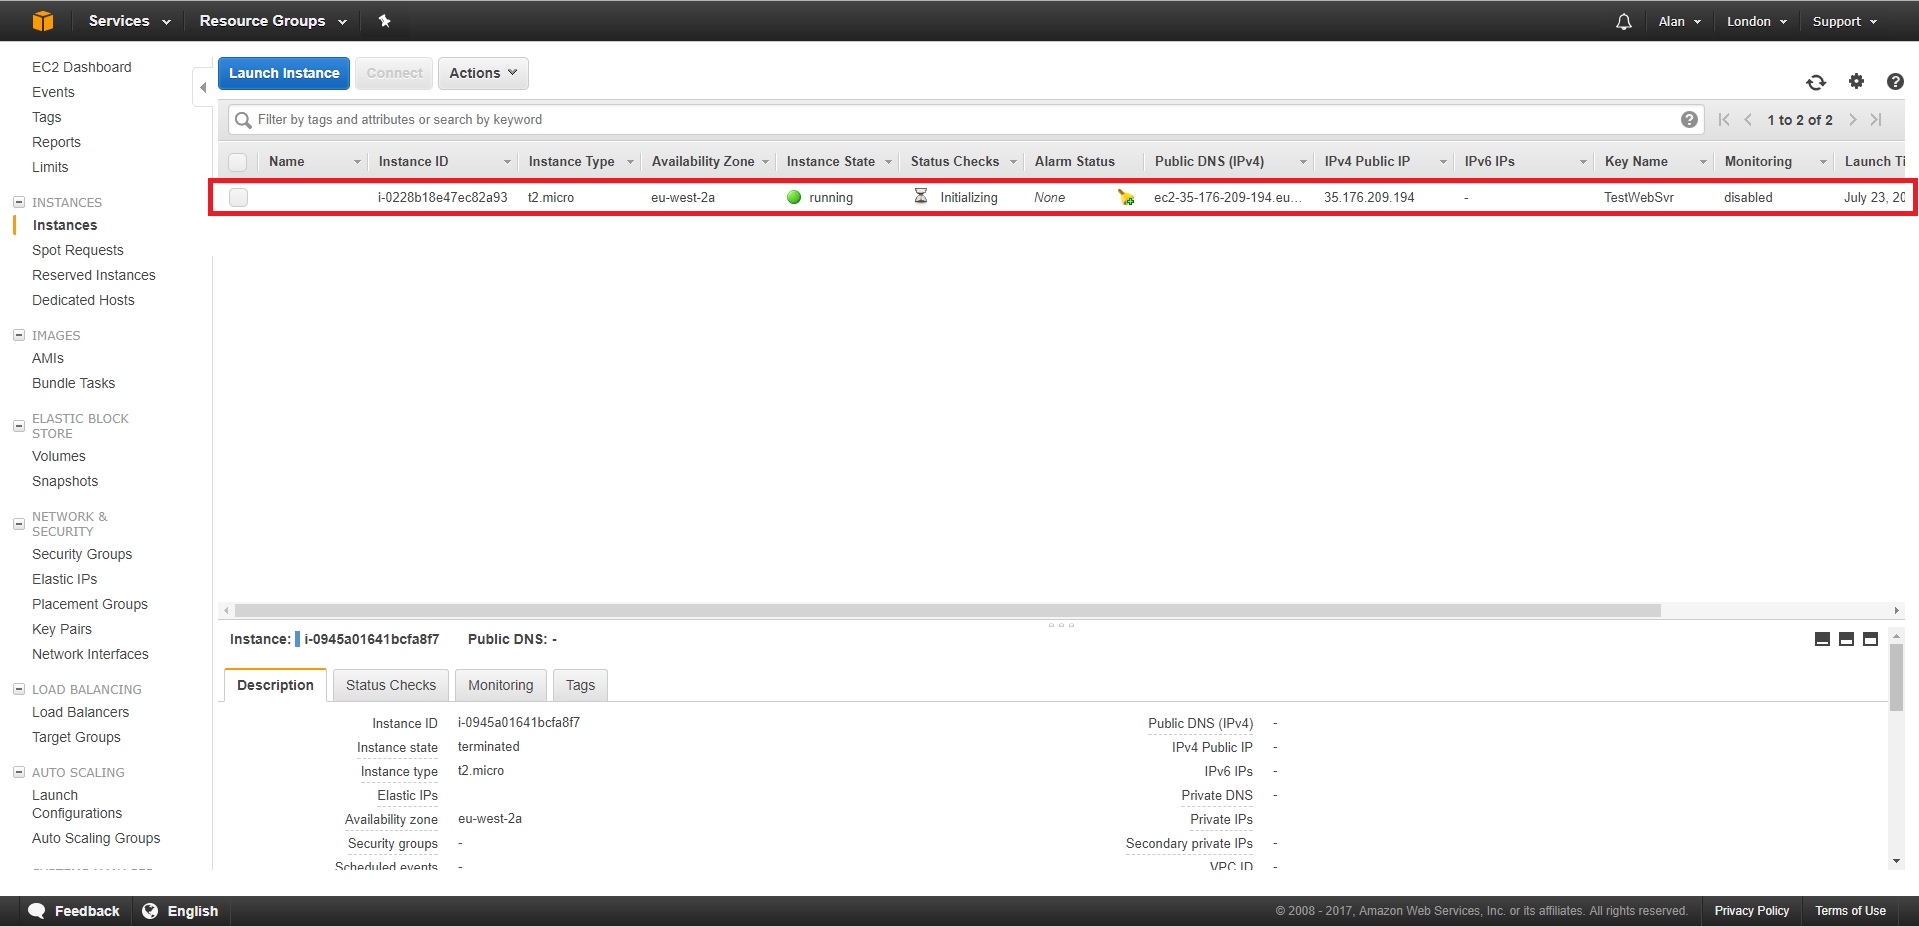Pin shortcuts with the pushpin icon
The image size is (1919, 927).
point(384,21)
